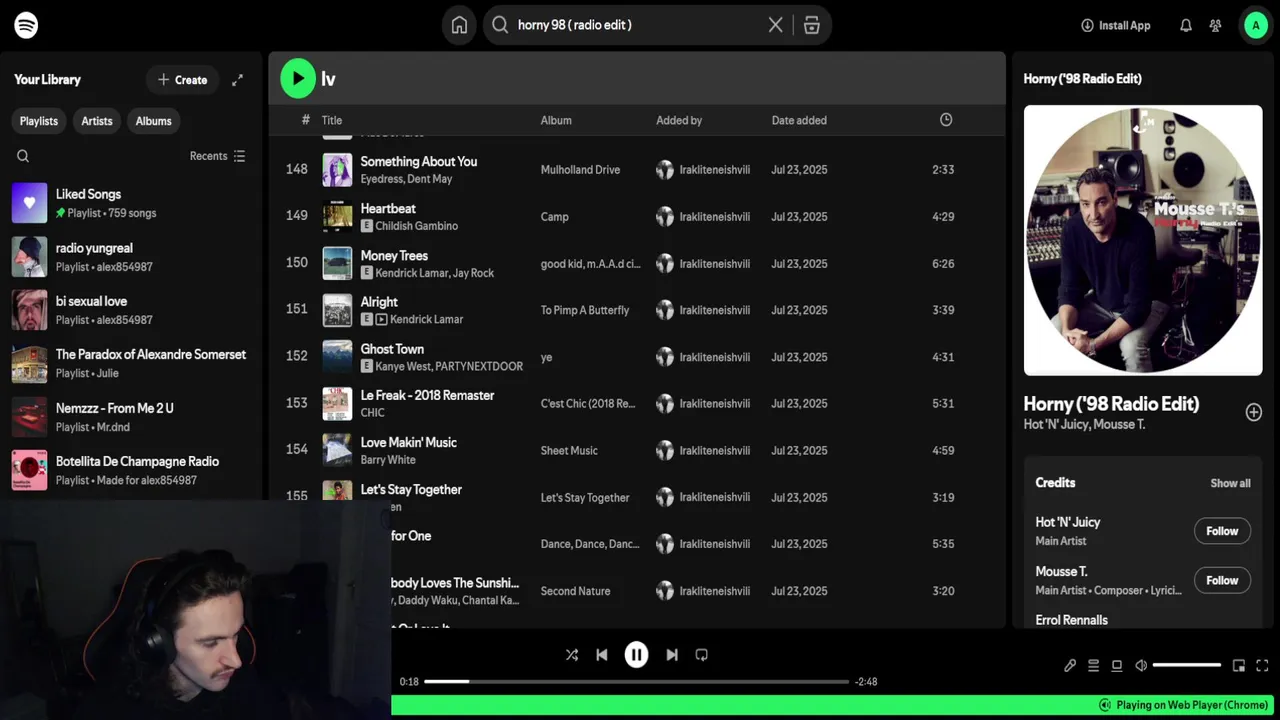1280x720 pixels.
Task: Follow Hot 'N' Juicy
Action: click(1222, 531)
